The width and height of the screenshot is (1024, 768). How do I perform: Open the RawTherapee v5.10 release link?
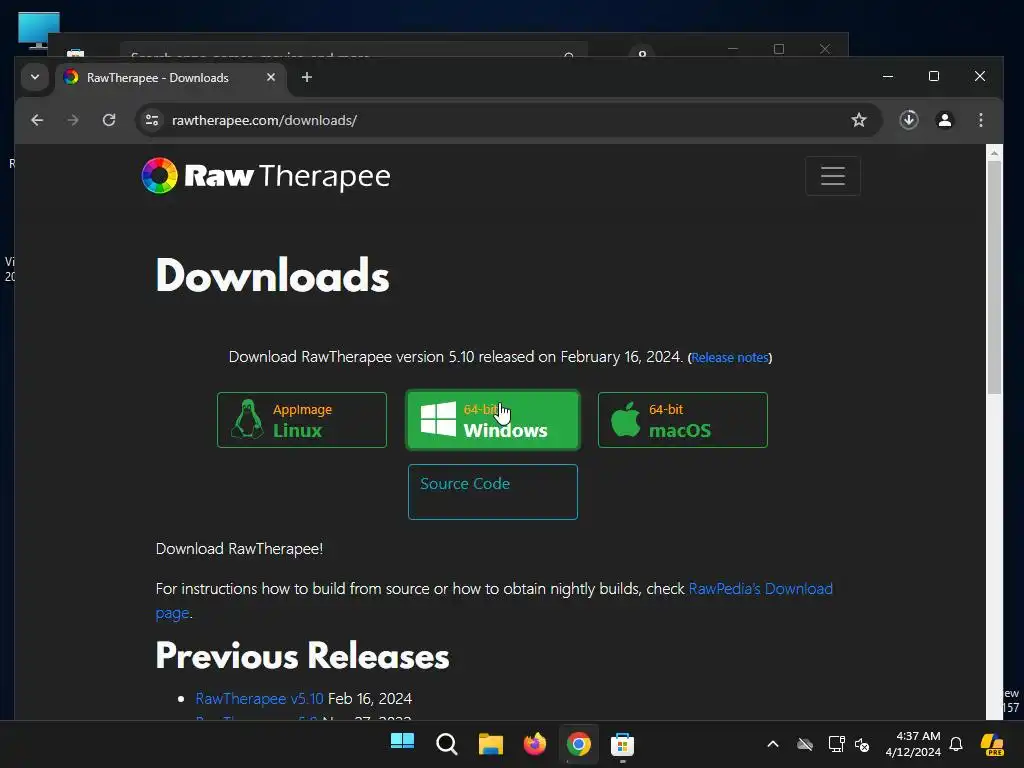coord(259,699)
